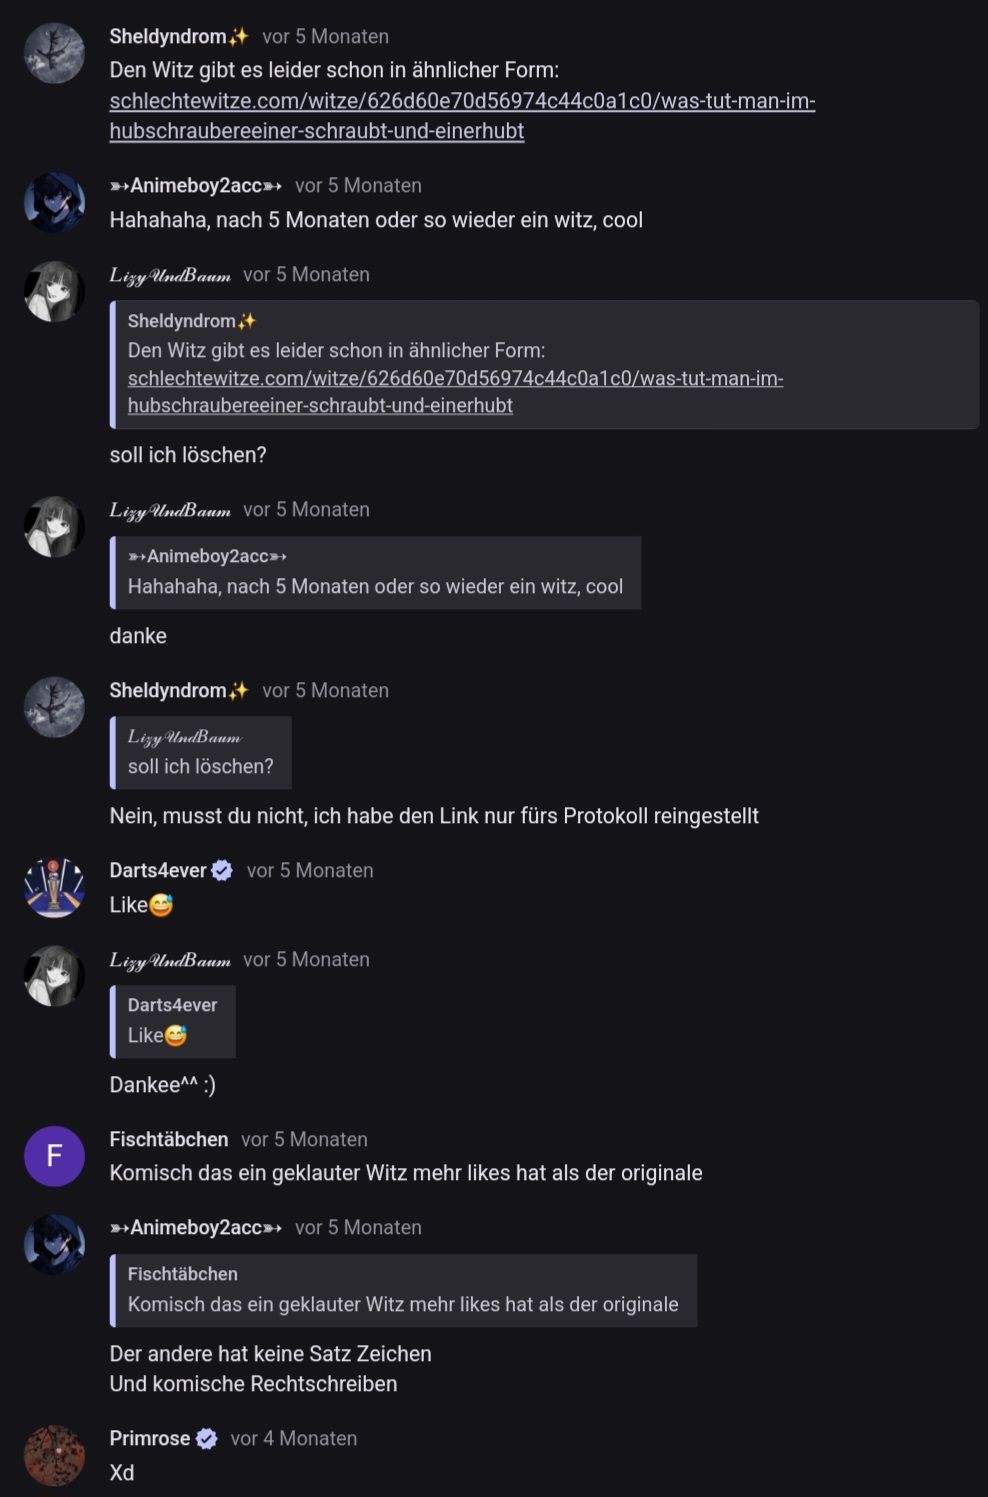Click Sheldyndrom's avatar beside the top link comment
This screenshot has width=988, height=1497.
coord(54,53)
